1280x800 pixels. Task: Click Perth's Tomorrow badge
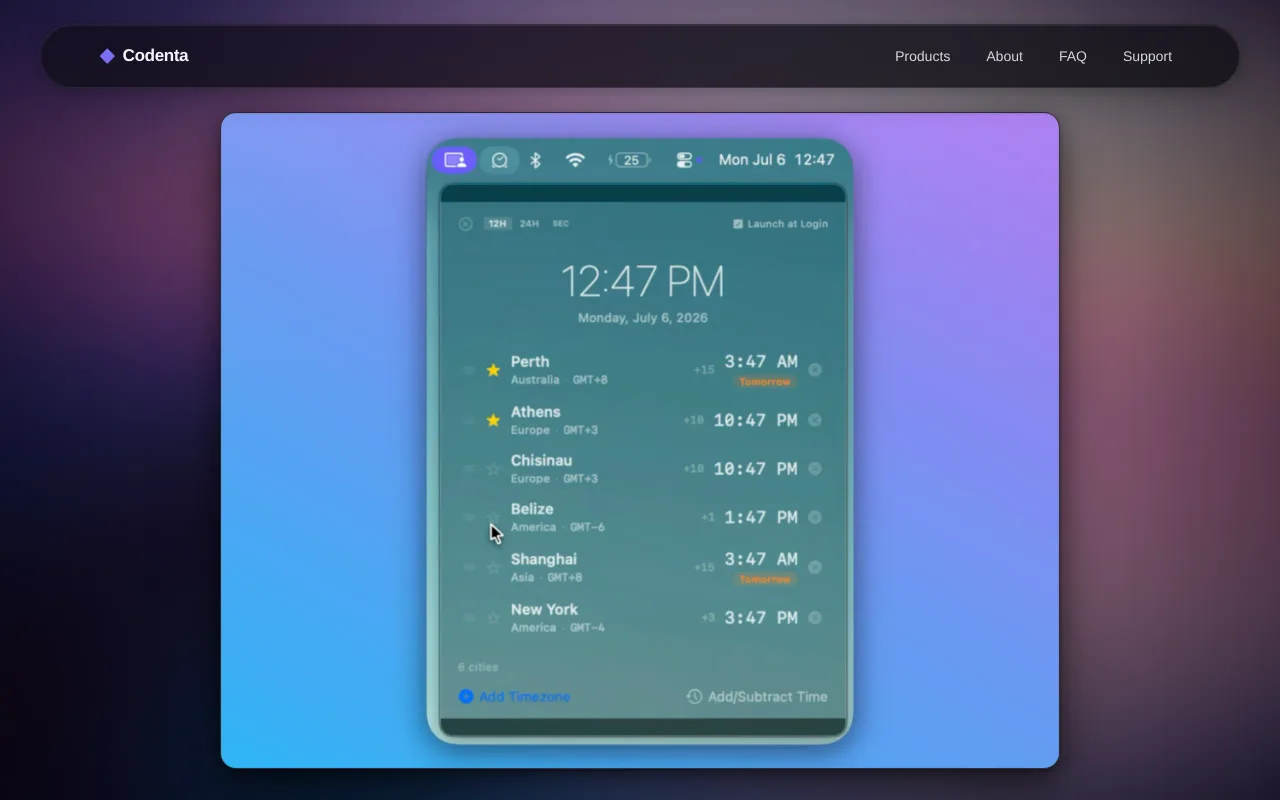tap(765, 382)
